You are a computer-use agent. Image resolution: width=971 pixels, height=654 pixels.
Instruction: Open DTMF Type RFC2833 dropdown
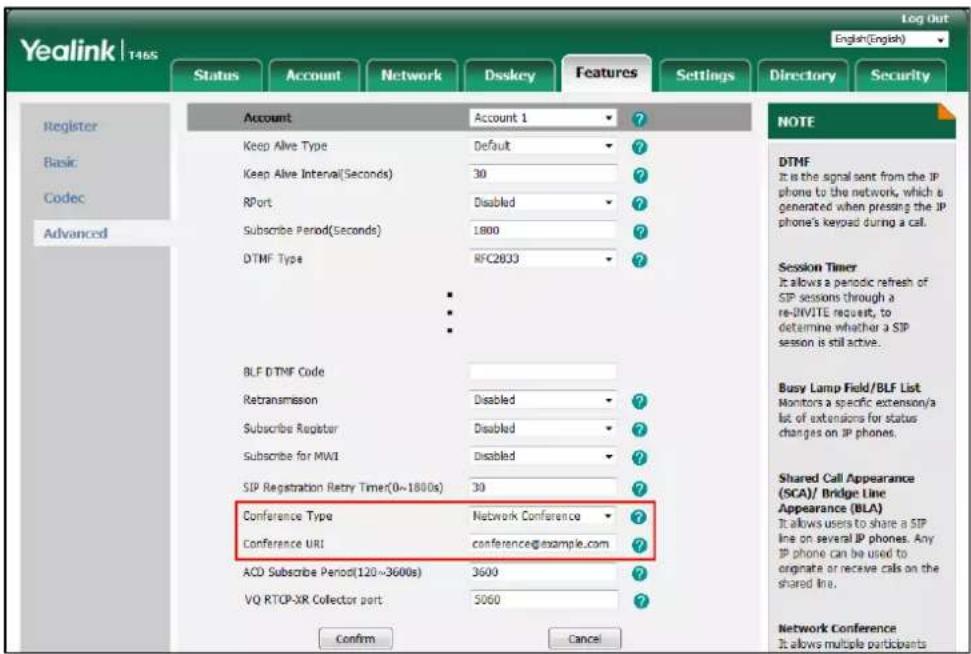coord(543,259)
